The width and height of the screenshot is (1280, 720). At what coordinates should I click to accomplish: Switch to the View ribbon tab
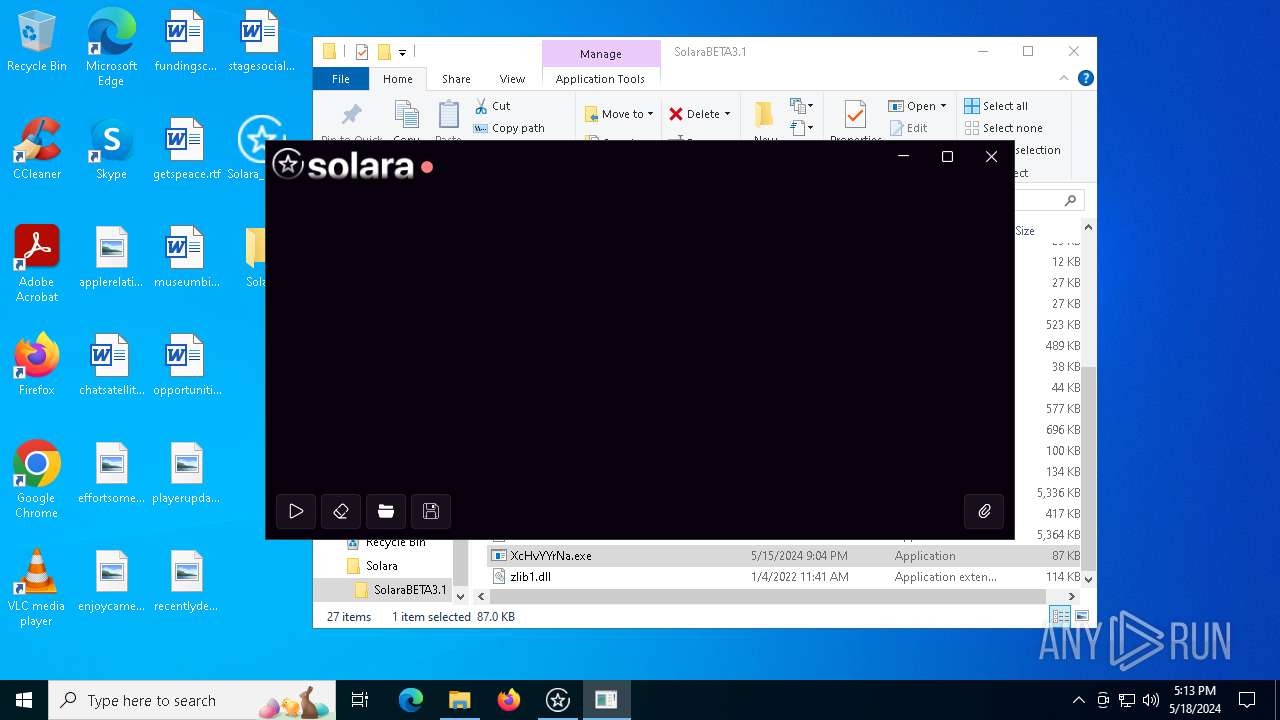pyautogui.click(x=512, y=79)
